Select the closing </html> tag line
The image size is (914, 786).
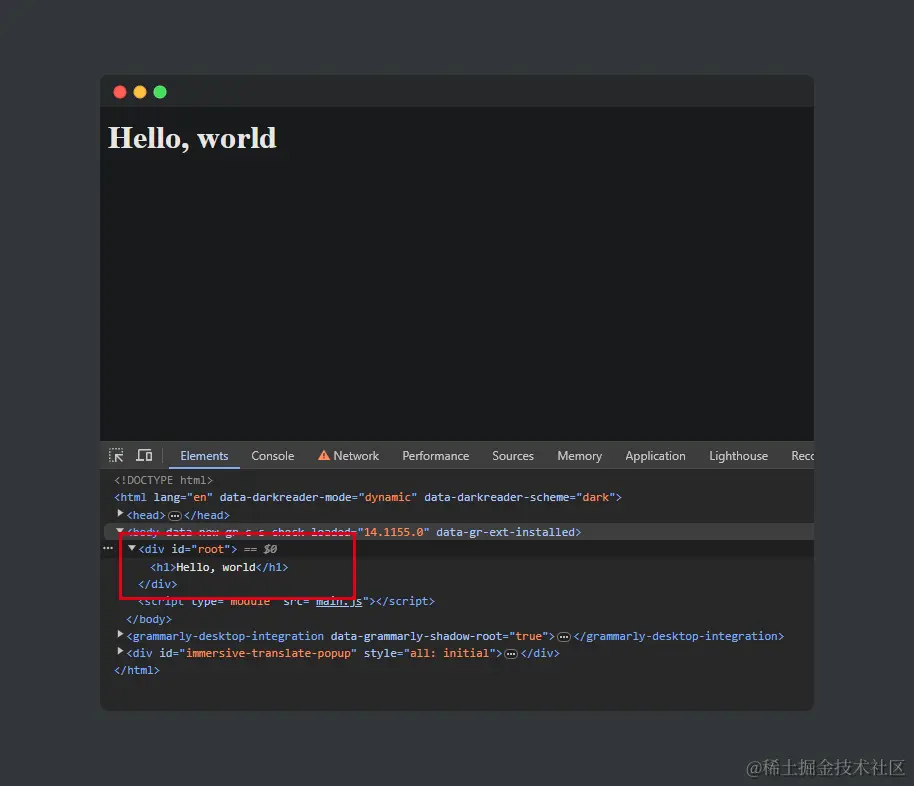pyautogui.click(x=137, y=671)
